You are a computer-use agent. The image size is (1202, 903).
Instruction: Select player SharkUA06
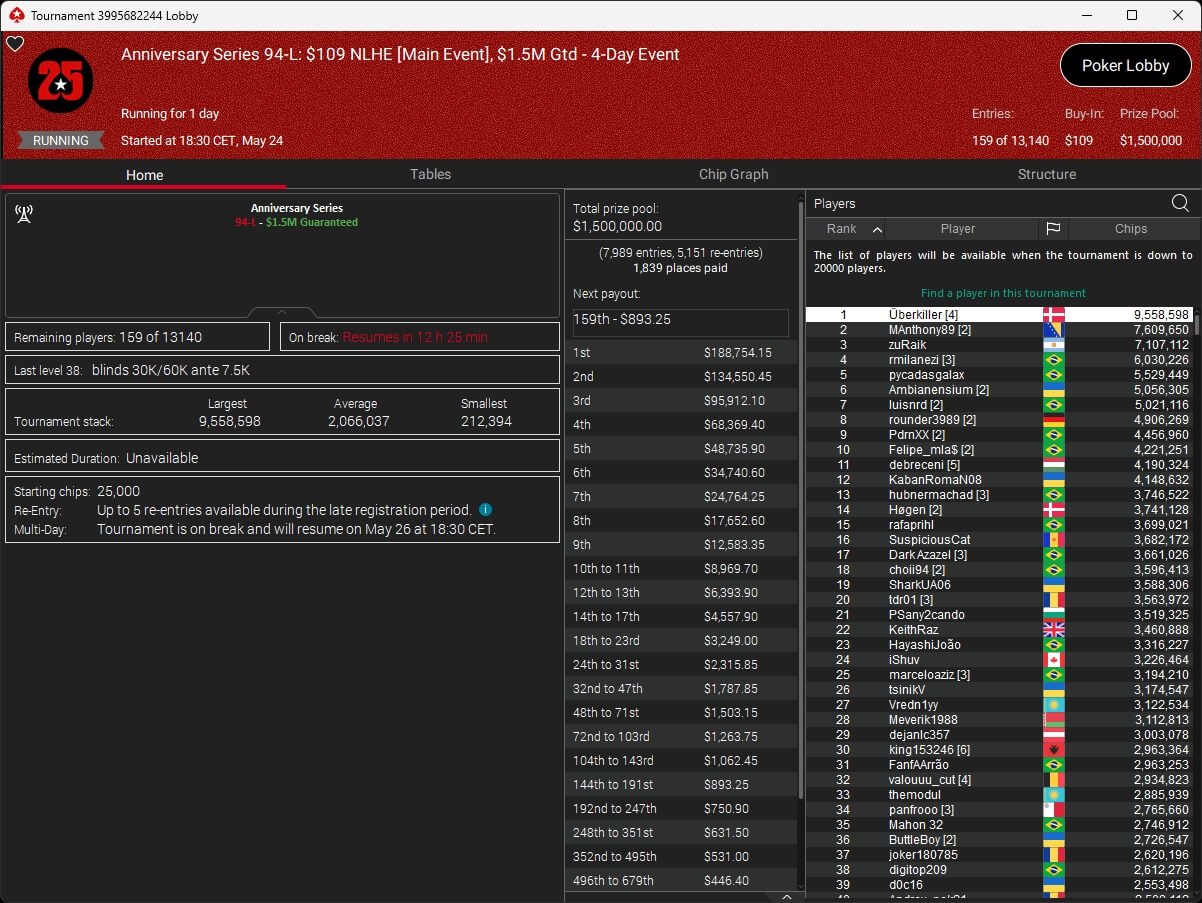tap(999, 585)
